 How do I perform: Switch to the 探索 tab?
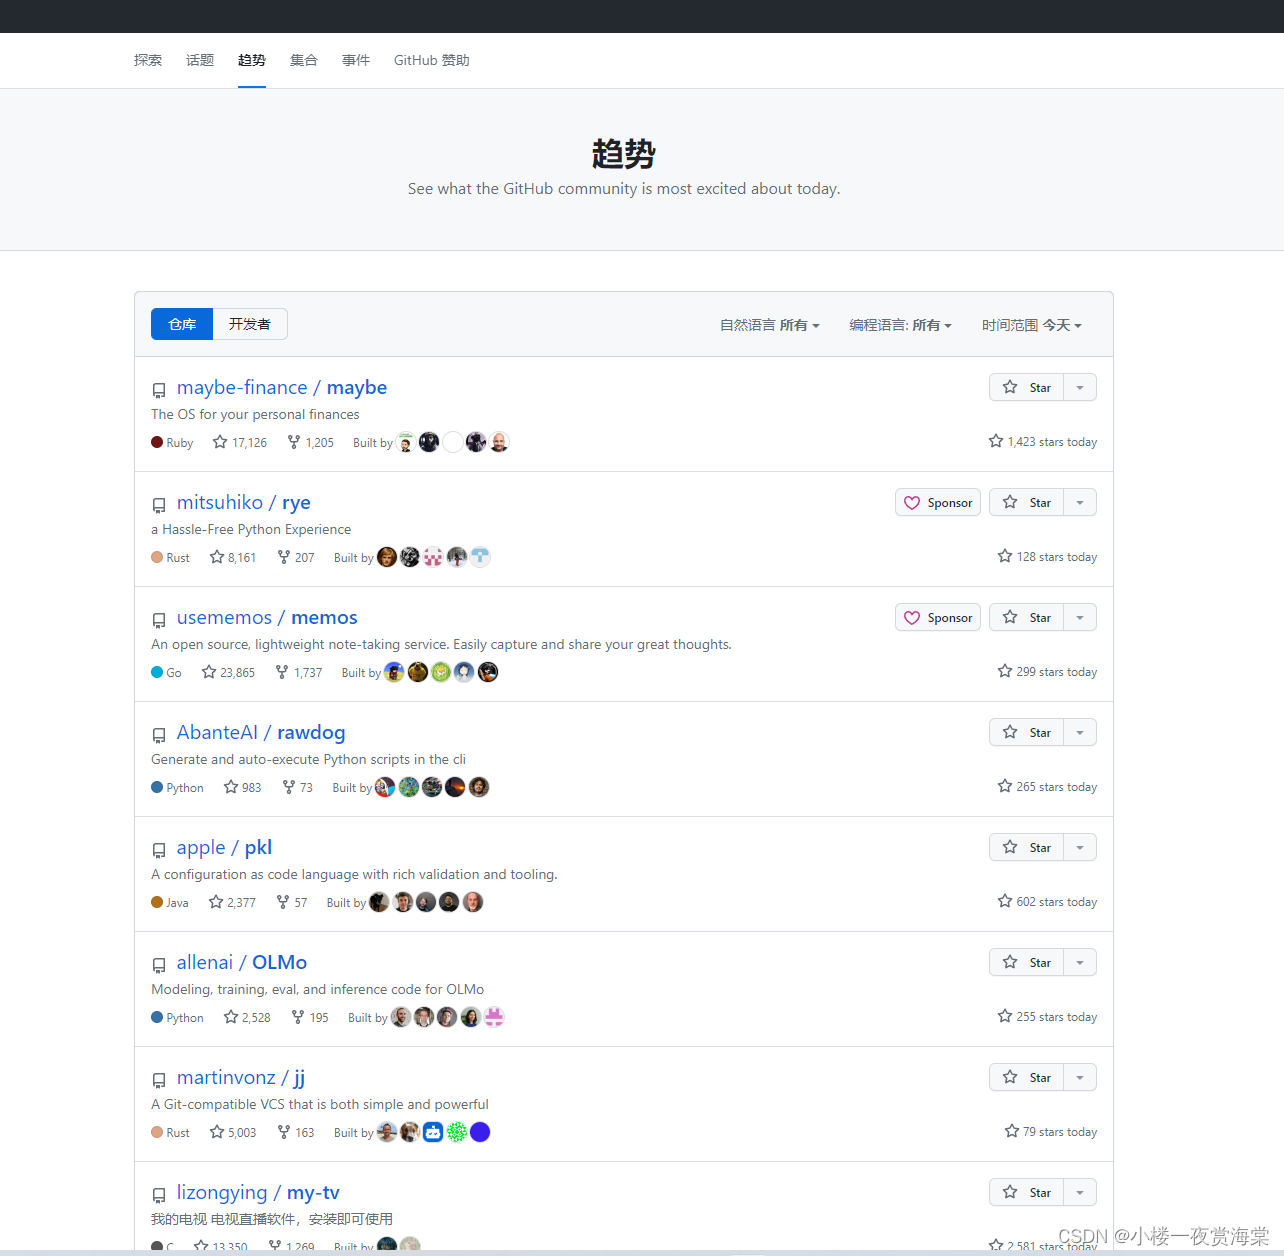[x=147, y=60]
